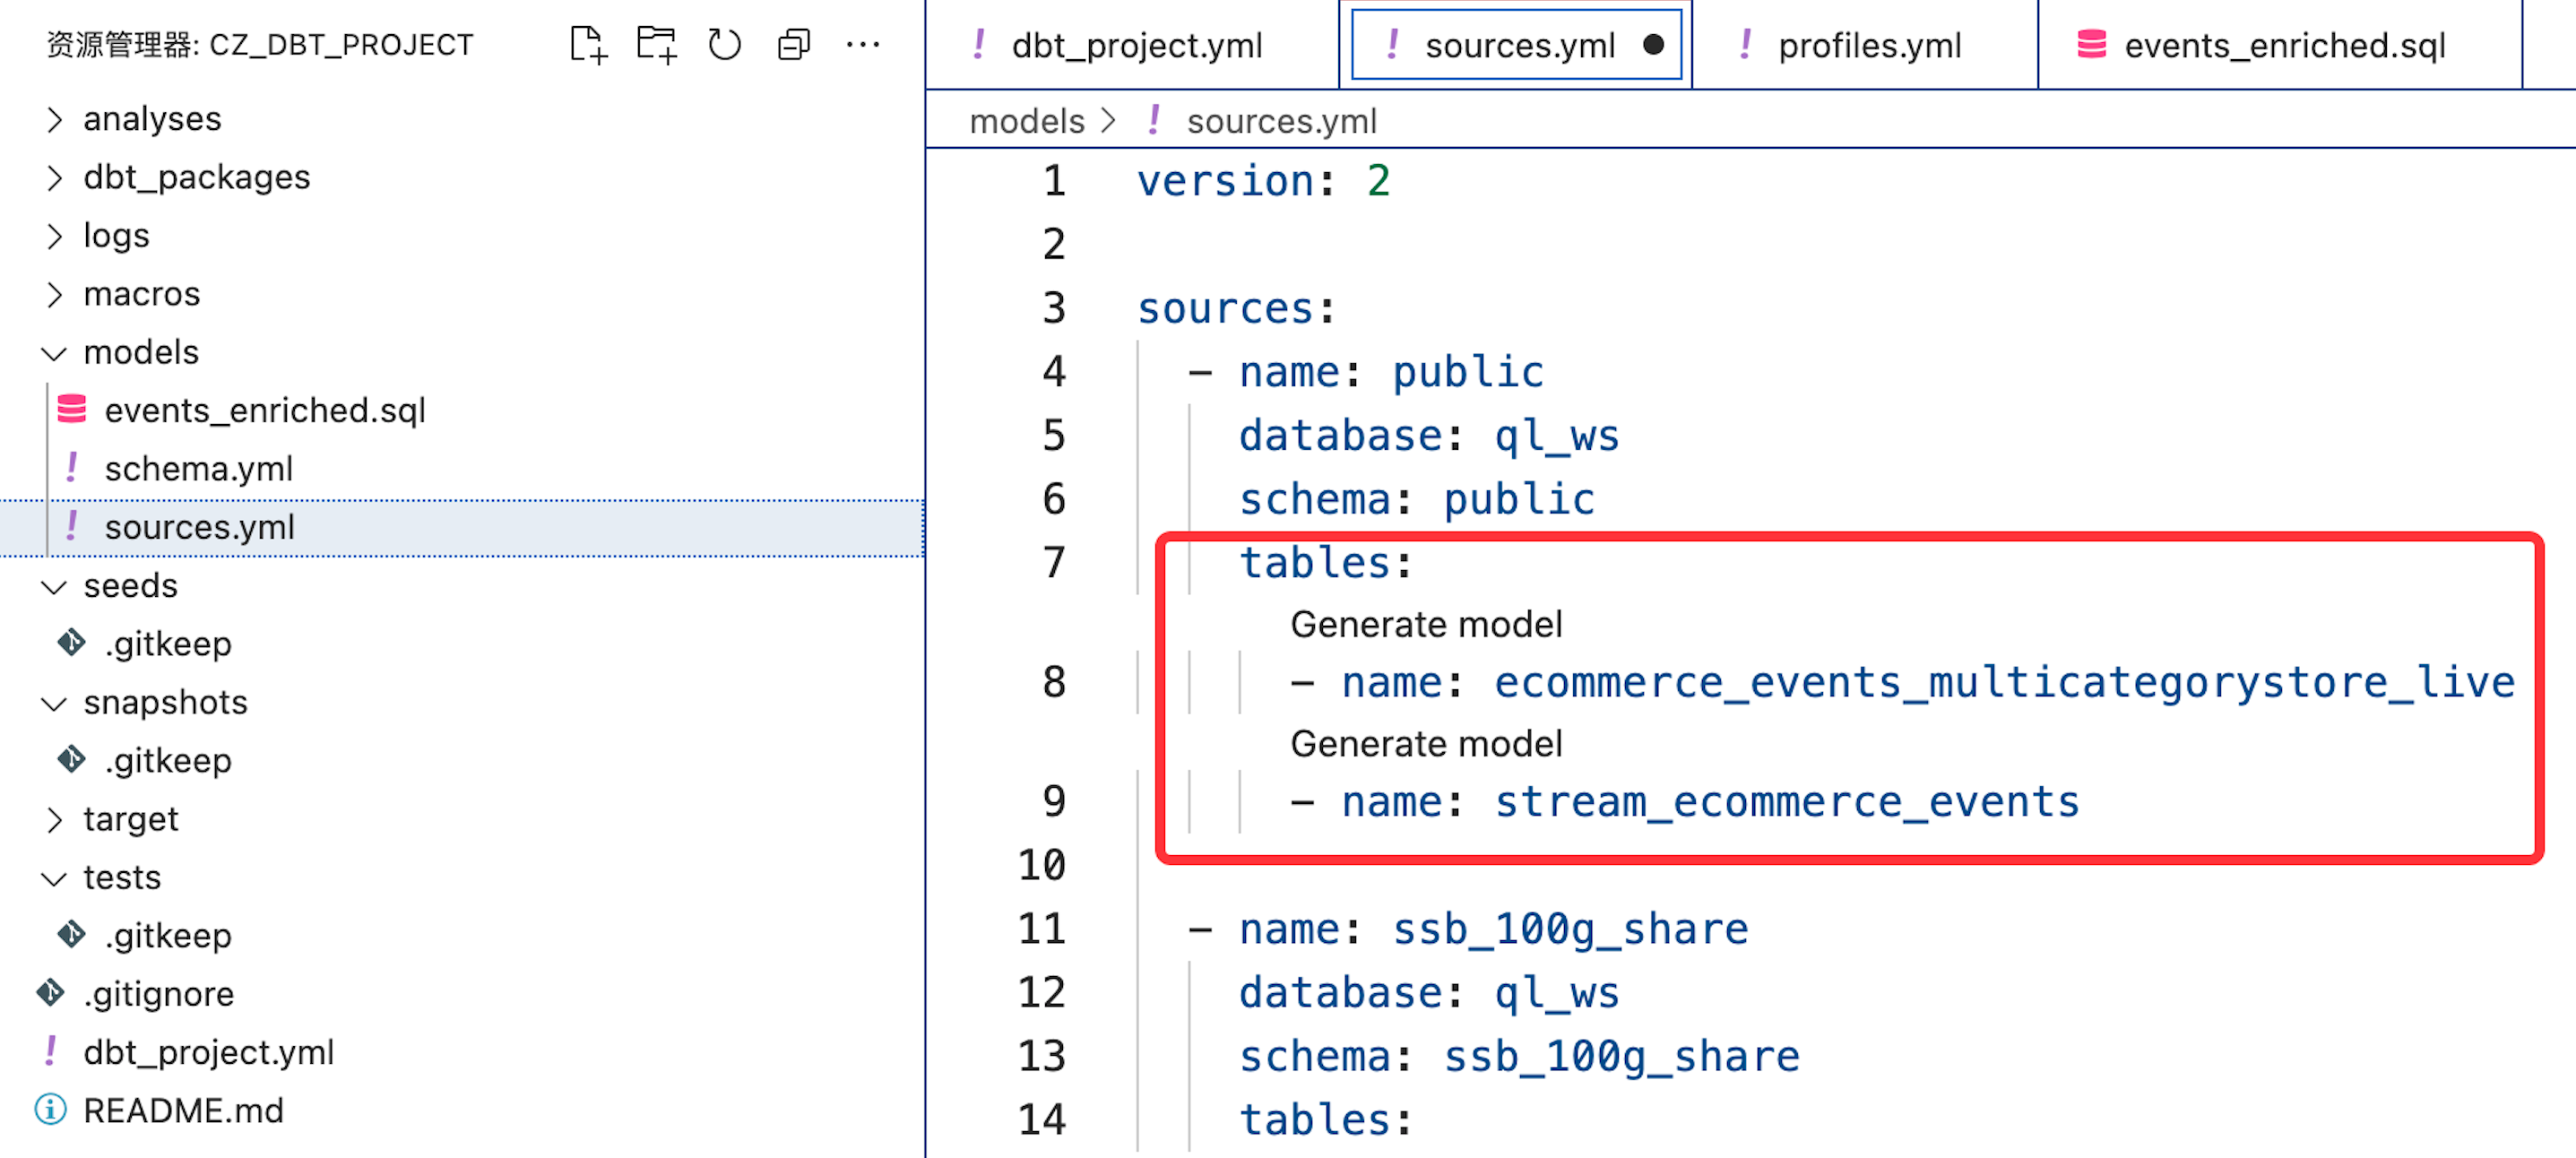Click the database icon of events_enriched.sql file
The height and width of the screenshot is (1158, 2576).
(72, 410)
